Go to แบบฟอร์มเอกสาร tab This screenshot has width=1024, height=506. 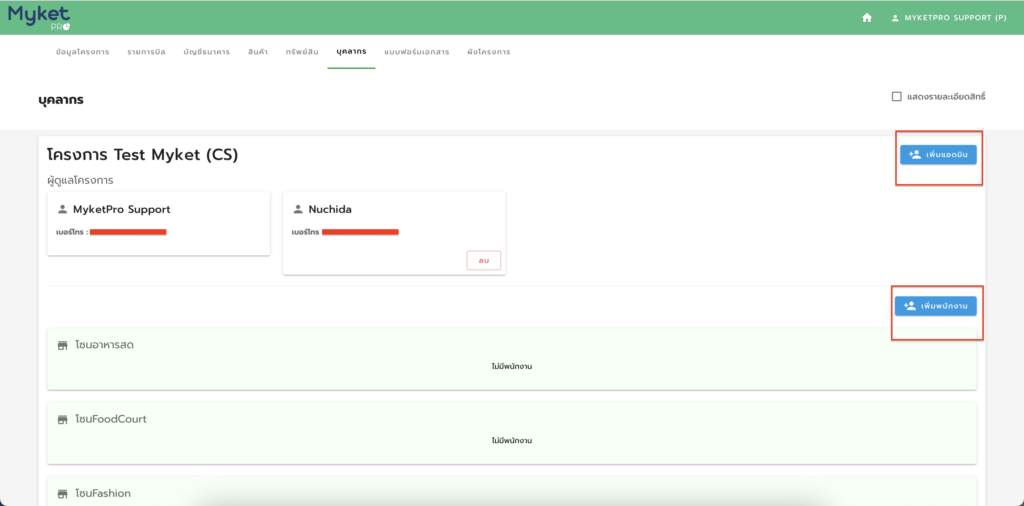[417, 52]
